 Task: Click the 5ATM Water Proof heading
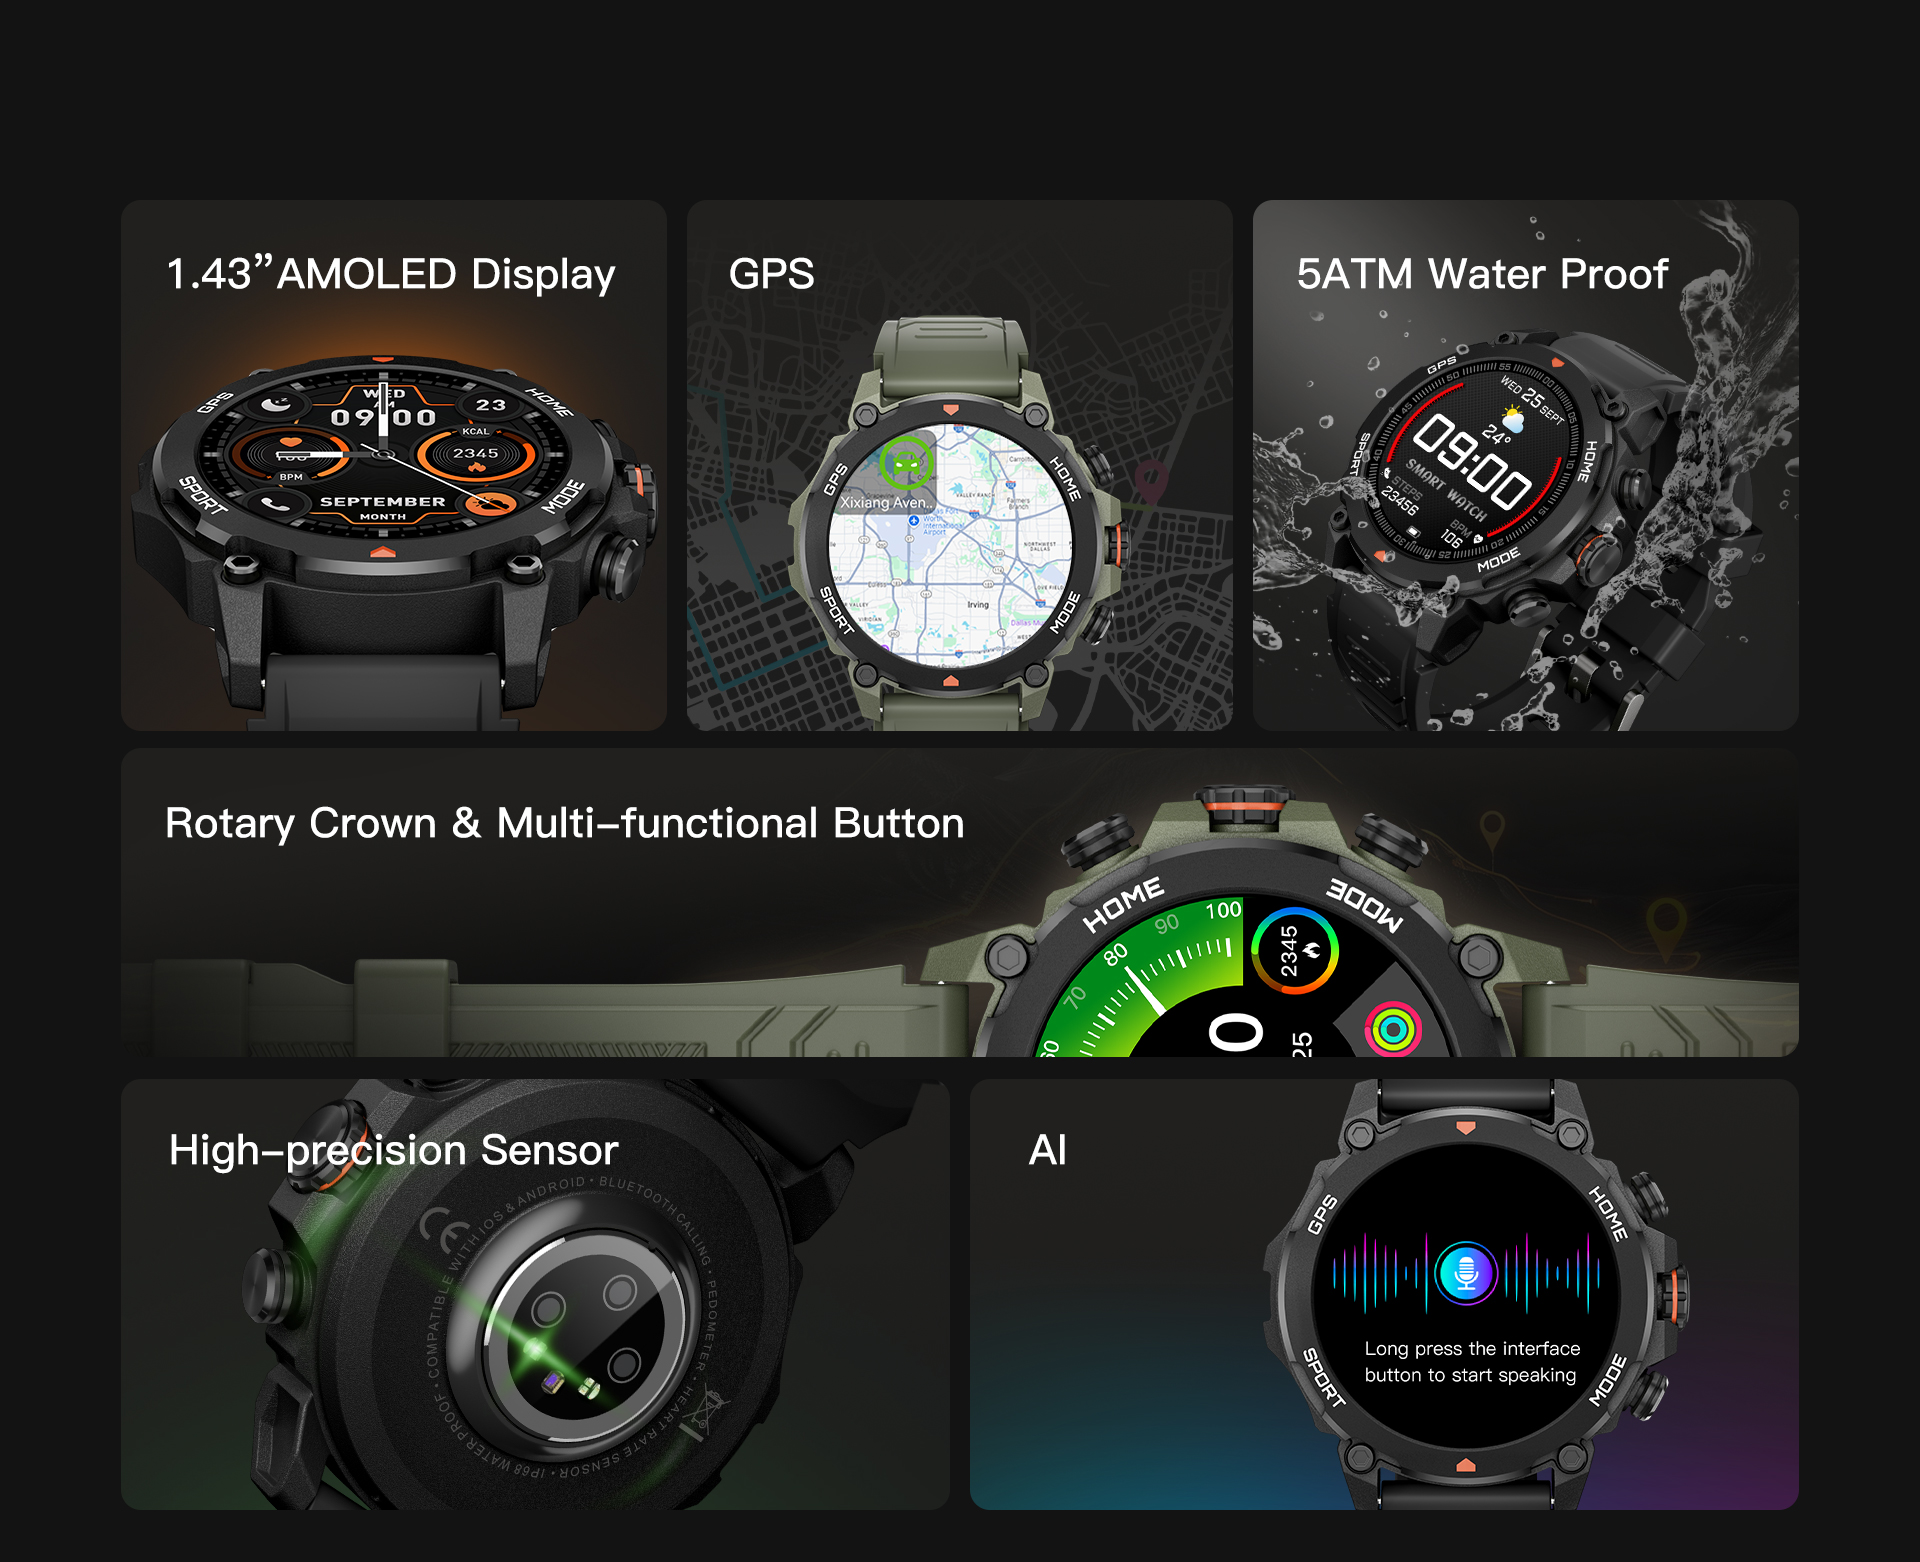[1482, 274]
